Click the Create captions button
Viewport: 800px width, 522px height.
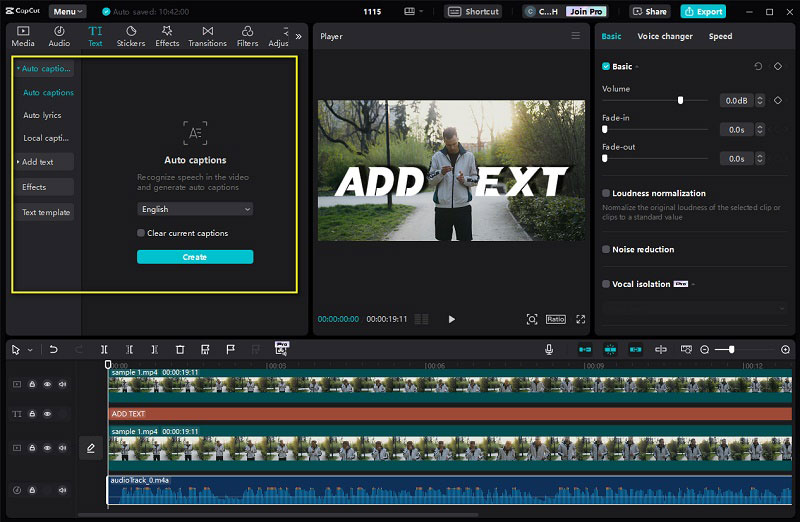(195, 257)
